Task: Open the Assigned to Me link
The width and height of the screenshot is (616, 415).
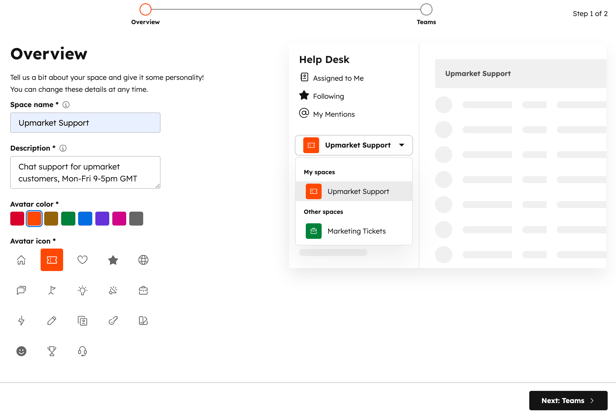Action: 338,78
